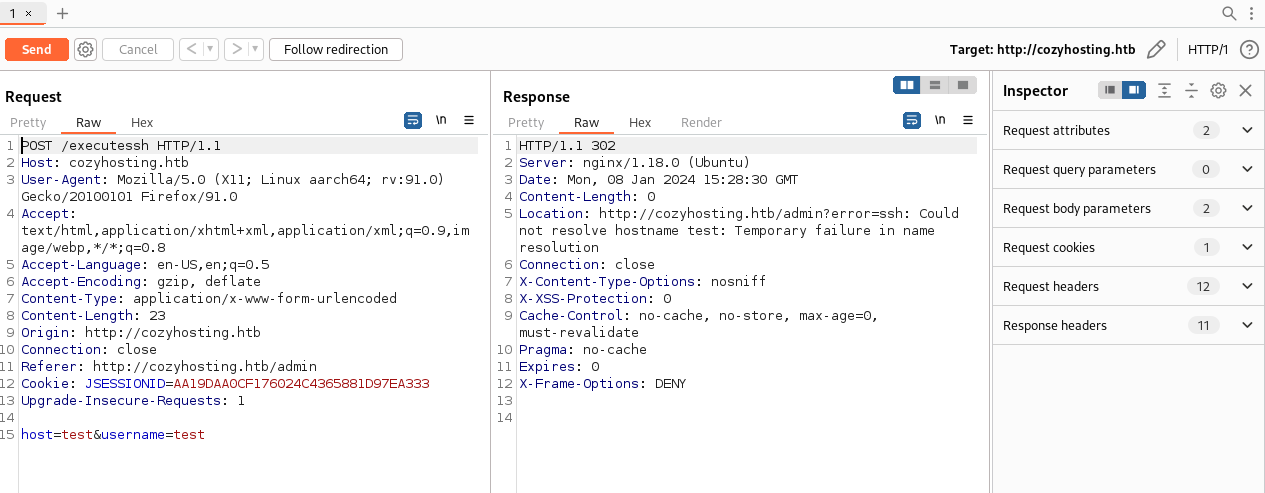The width and height of the screenshot is (1265, 493).
Task: Click the orange Send button
Action: coord(36,49)
